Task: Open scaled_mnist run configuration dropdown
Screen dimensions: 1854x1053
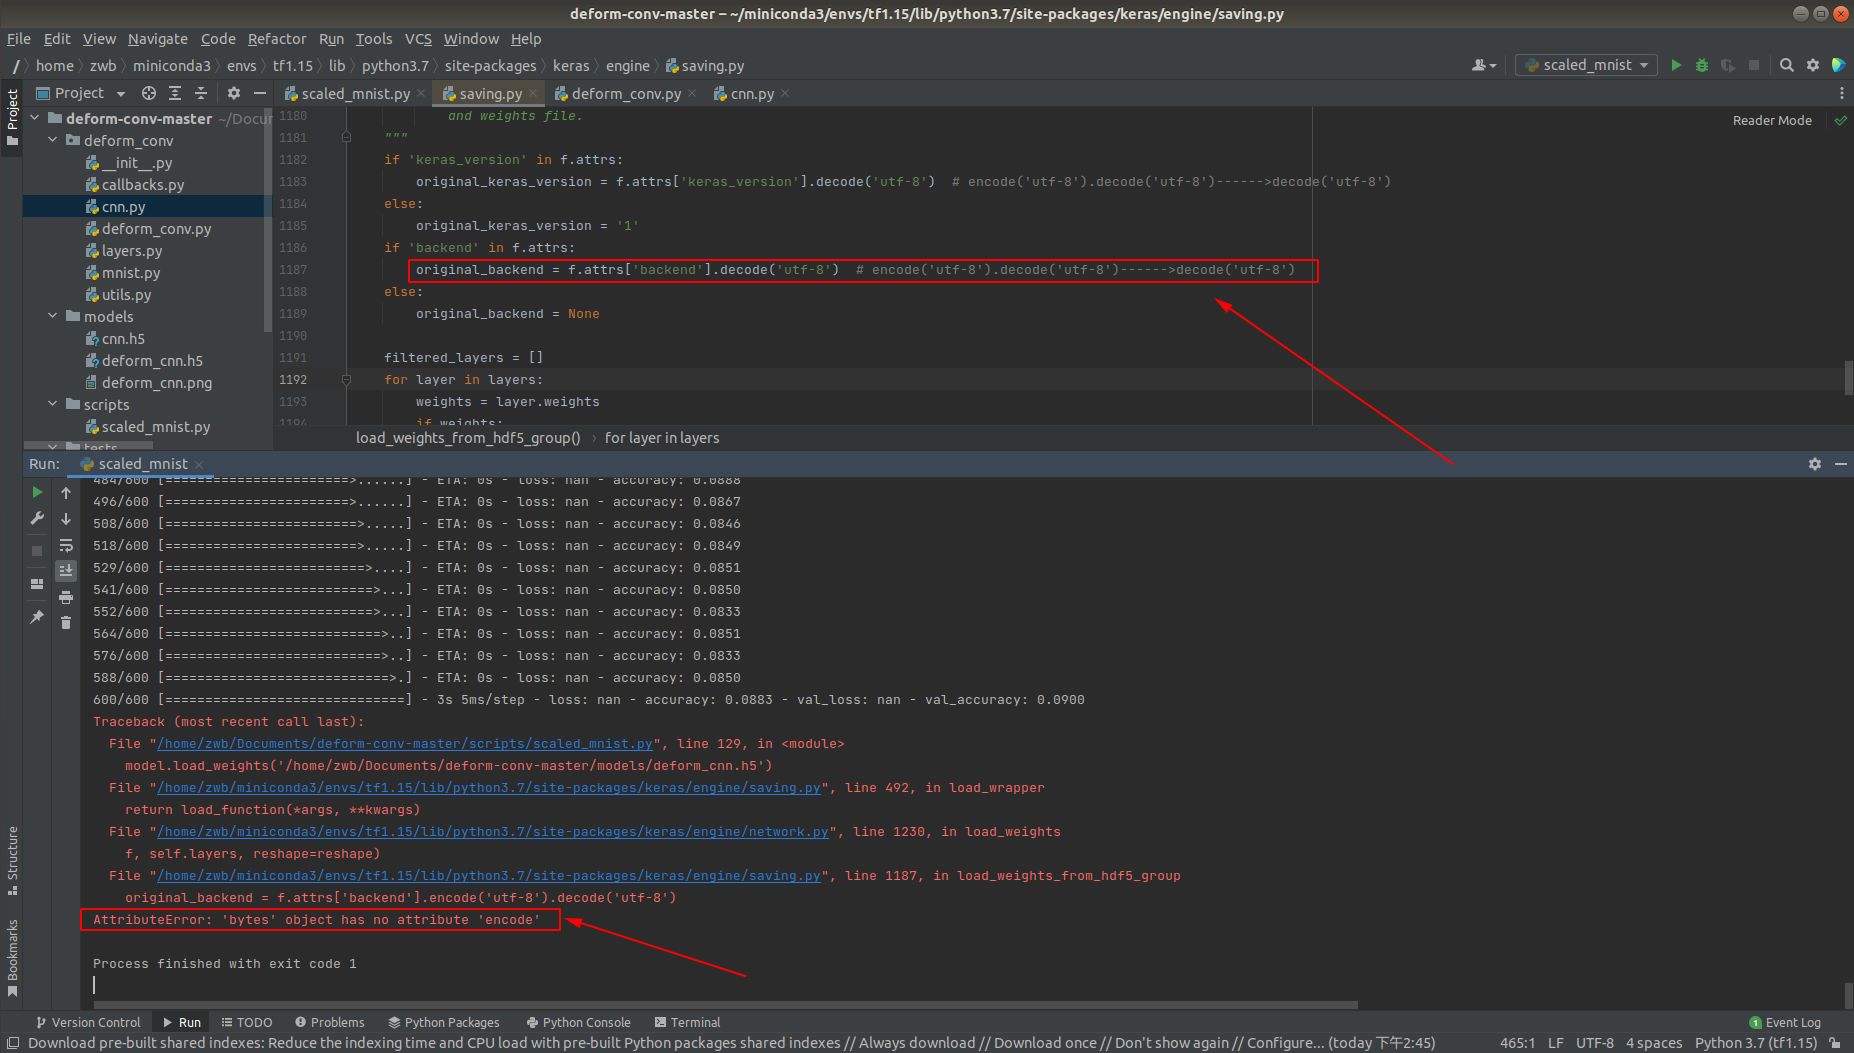Action: click(x=1587, y=65)
